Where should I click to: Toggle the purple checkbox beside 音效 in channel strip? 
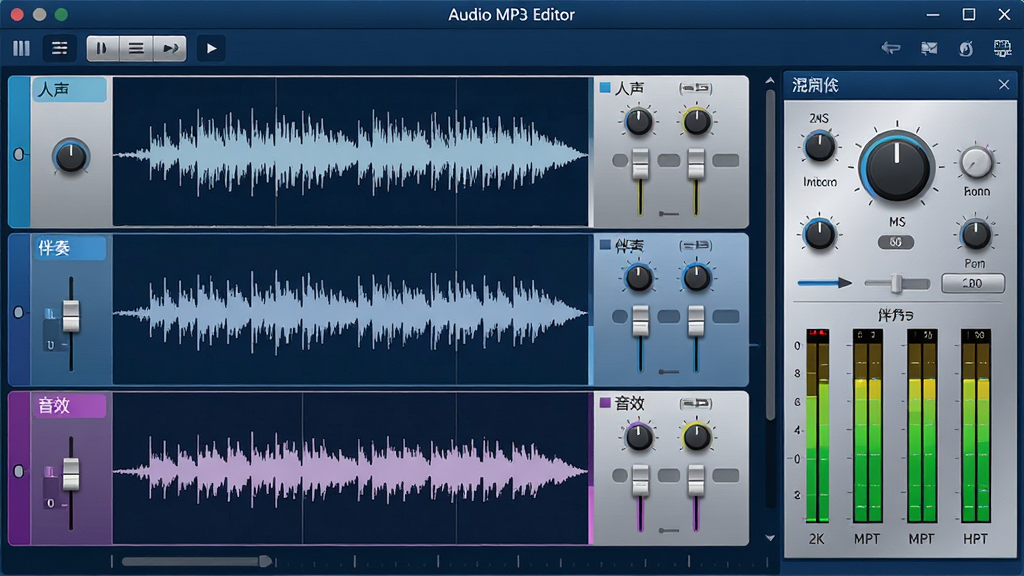[x=605, y=402]
